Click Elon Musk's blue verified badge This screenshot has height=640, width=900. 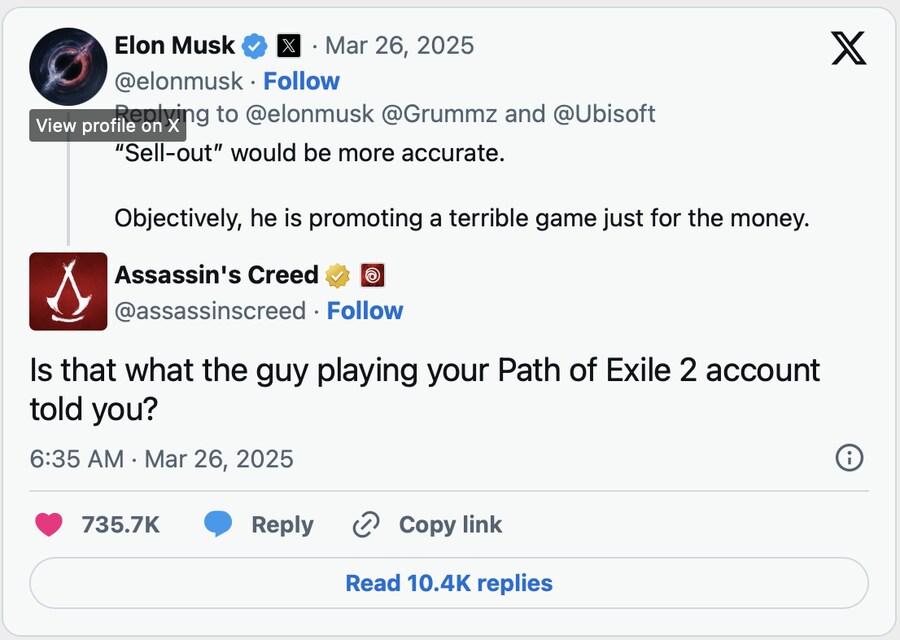point(256,46)
